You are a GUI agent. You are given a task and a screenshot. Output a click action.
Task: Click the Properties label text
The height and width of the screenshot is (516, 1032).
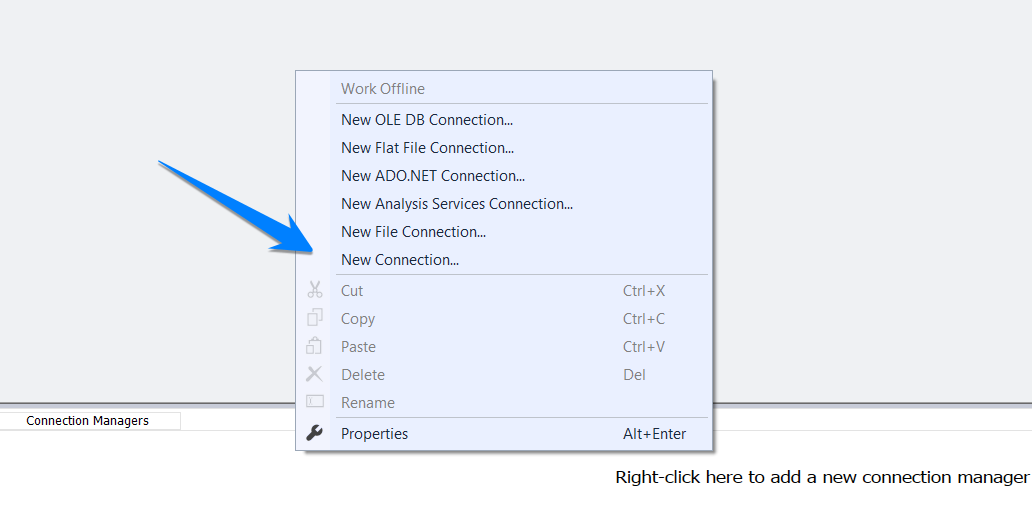375,434
